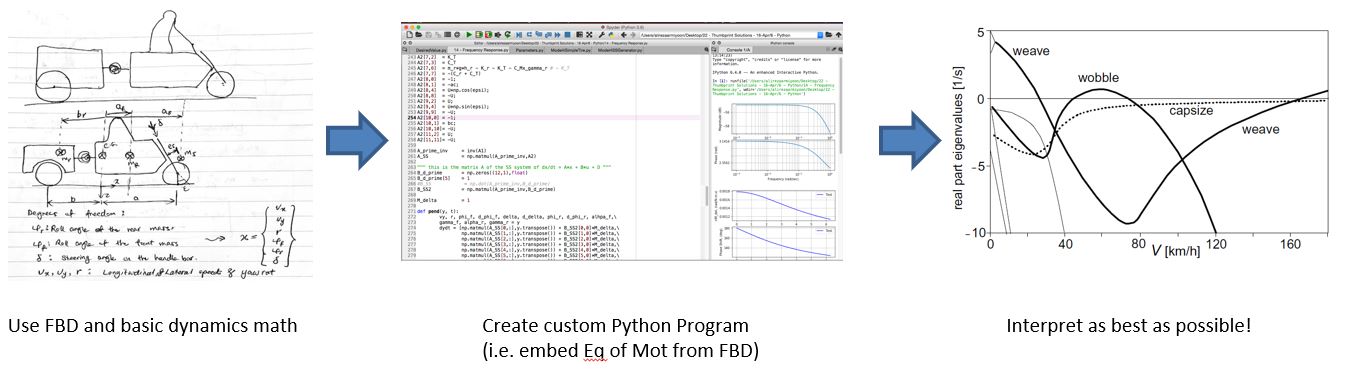Click the red Run cell and advance icon
Viewport: 1345px width, 372px height.
click(488, 35)
